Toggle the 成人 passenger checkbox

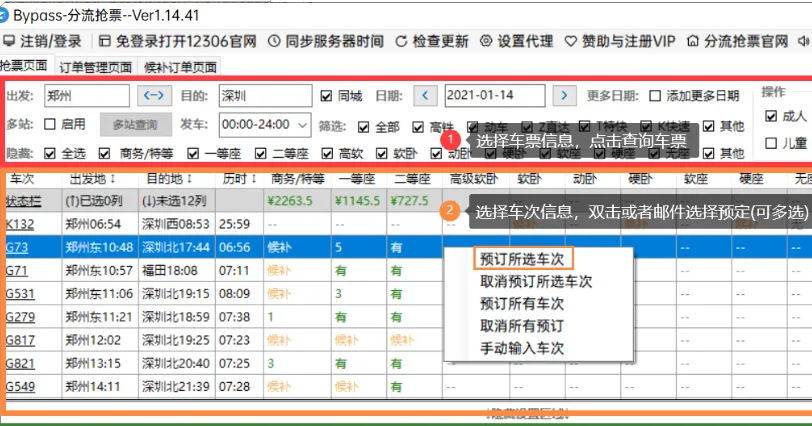coord(771,116)
